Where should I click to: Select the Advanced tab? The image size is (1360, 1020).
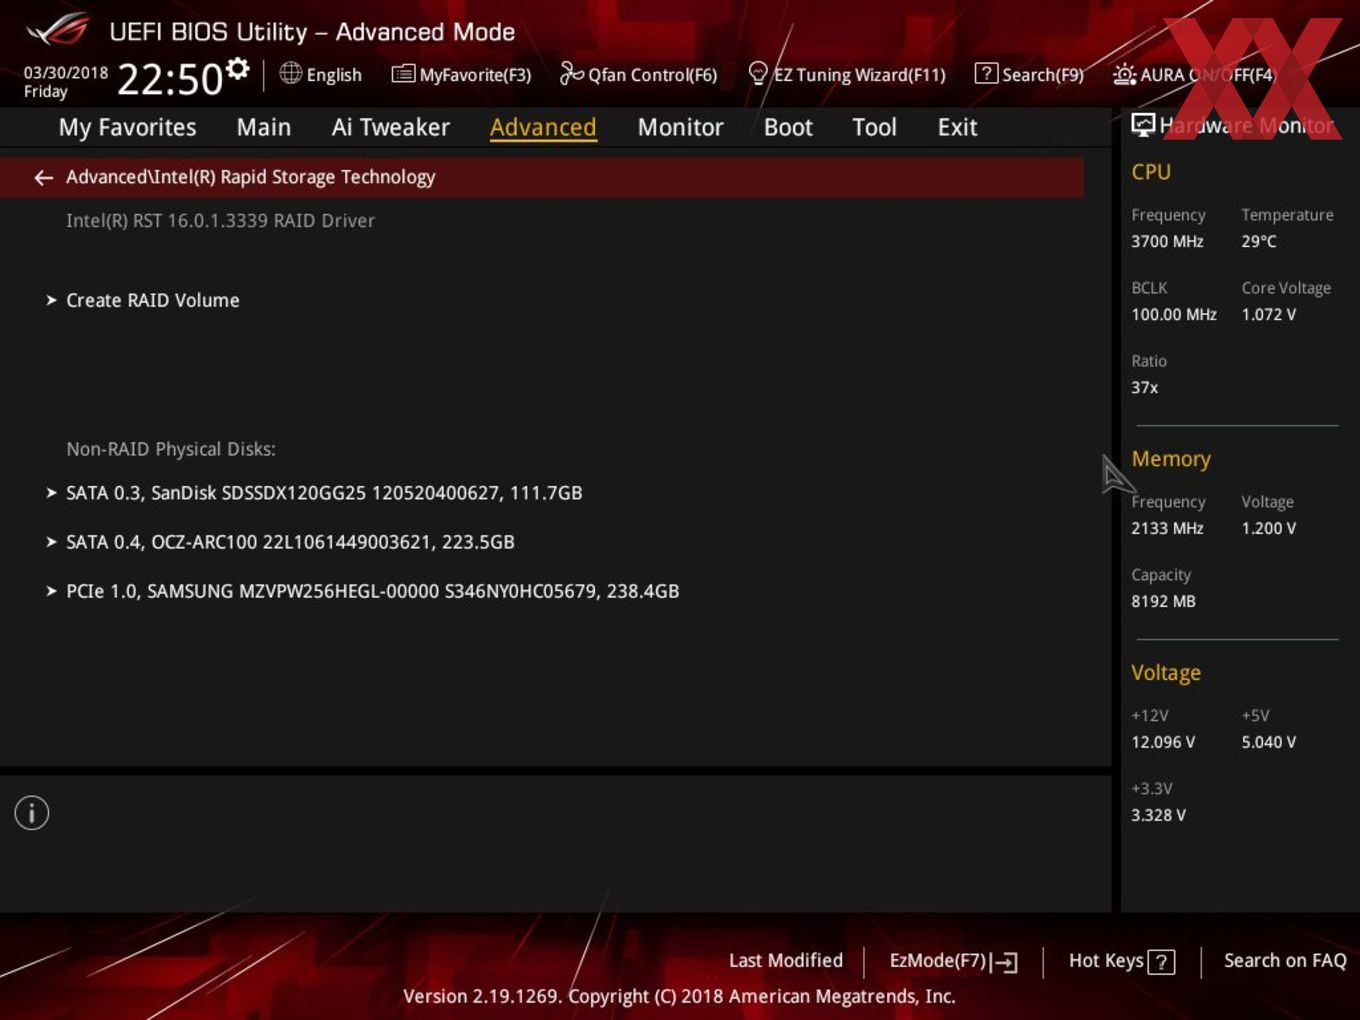[x=543, y=127]
